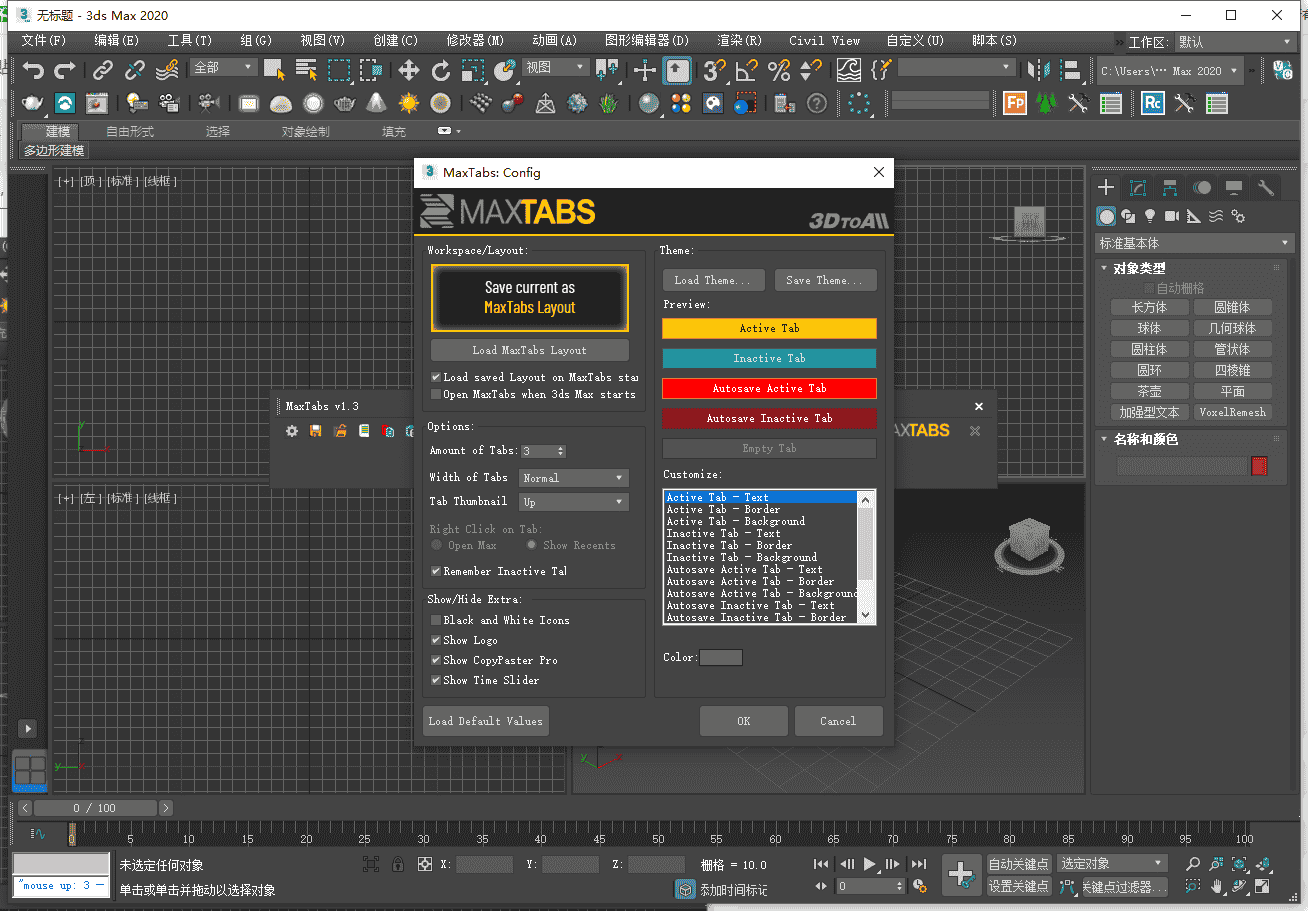This screenshot has height=911, width=1308.
Task: Open the 选定对象 key filter dropdown
Action: [1113, 863]
